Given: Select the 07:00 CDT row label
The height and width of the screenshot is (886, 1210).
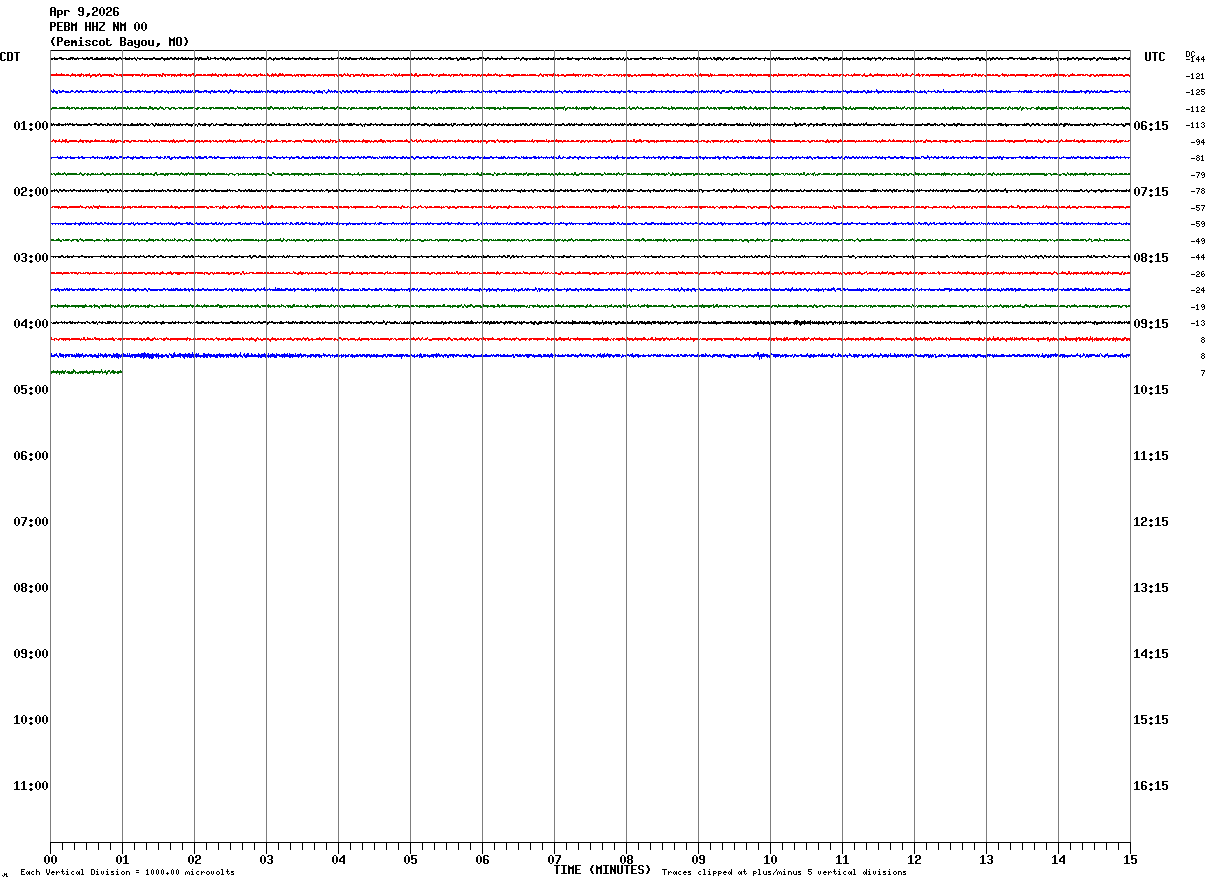Looking at the screenshot, I should coord(31,522).
